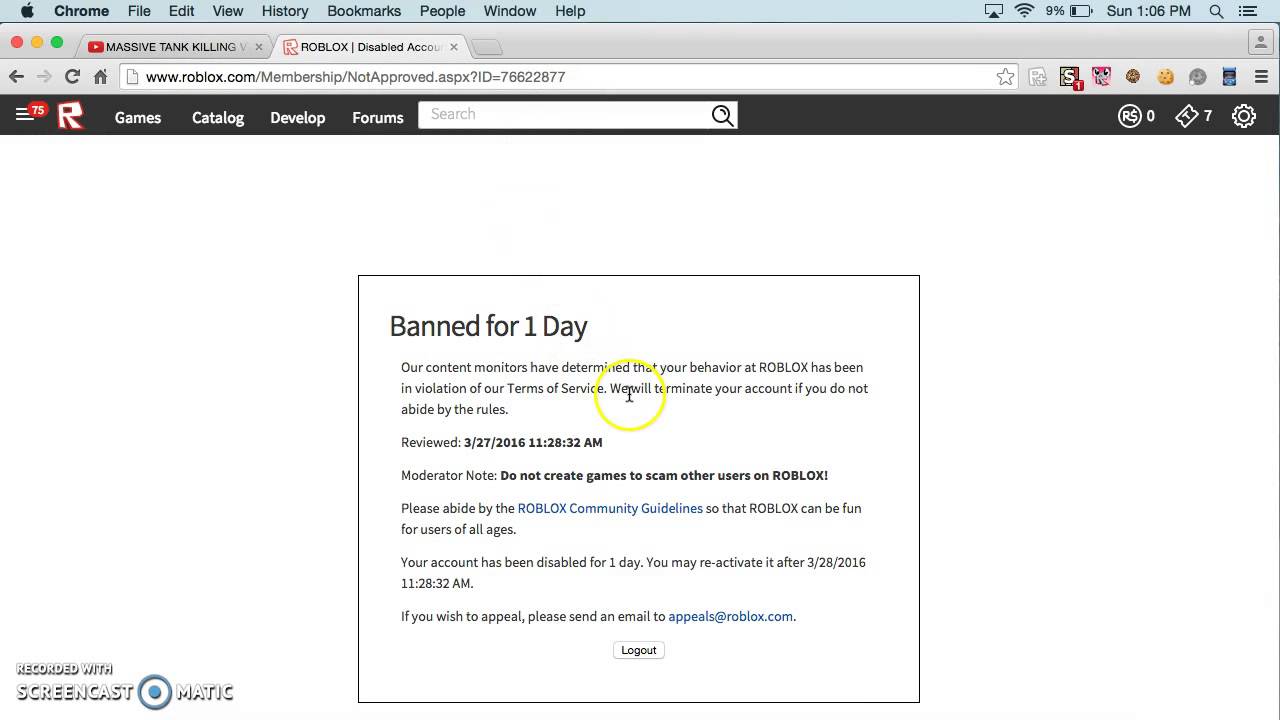Viewport: 1280px width, 720px height.
Task: Click the Roblox+ extension icon
Action: click(1038, 77)
